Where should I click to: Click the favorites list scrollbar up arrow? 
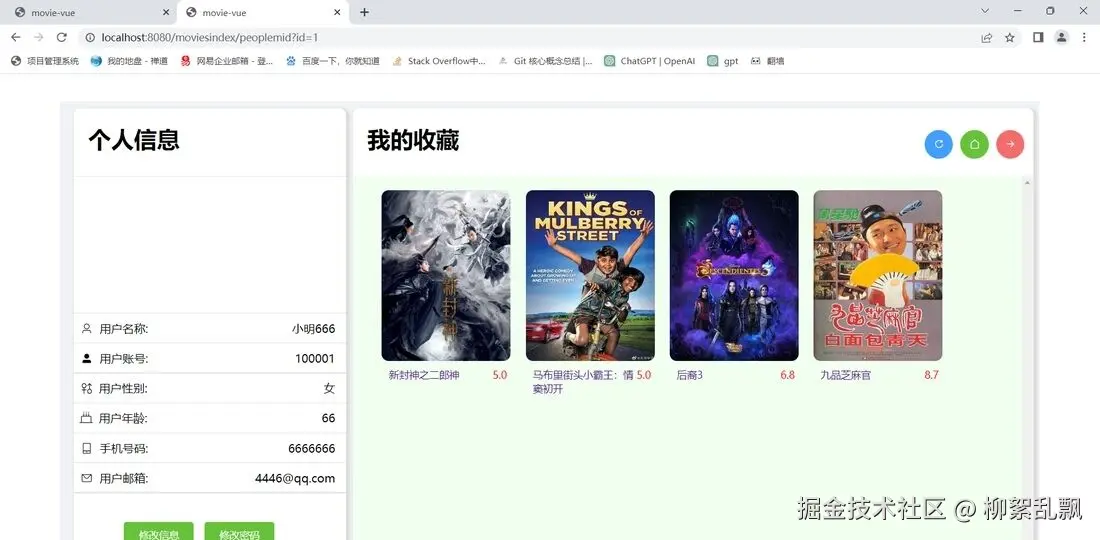tap(1028, 183)
